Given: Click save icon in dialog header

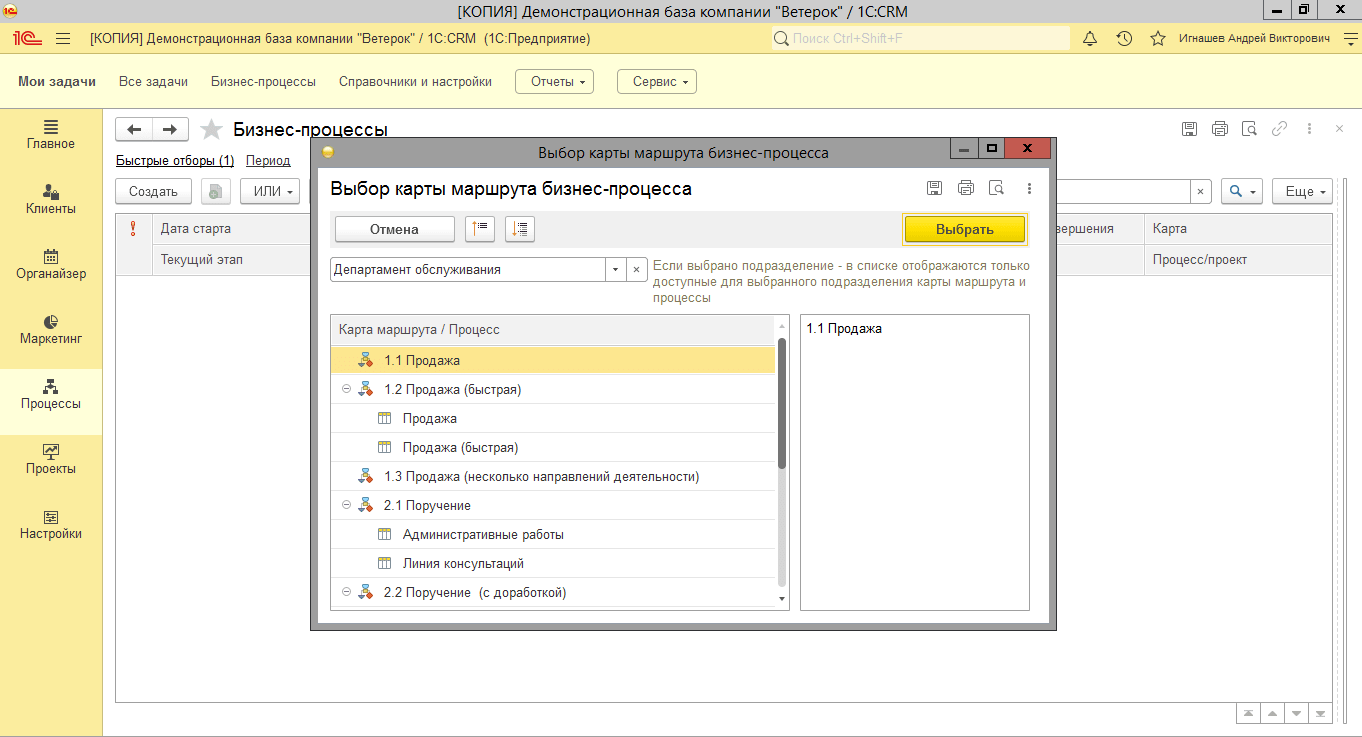Looking at the screenshot, I should tap(934, 188).
